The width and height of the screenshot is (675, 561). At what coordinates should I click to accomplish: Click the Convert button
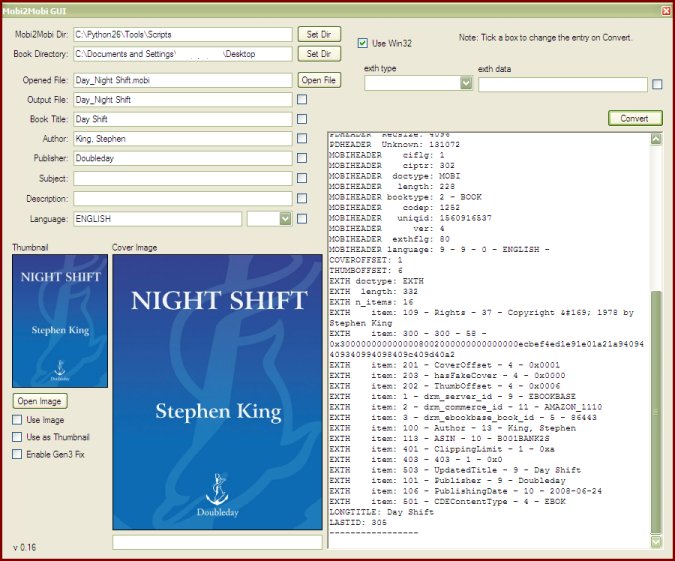click(x=635, y=118)
